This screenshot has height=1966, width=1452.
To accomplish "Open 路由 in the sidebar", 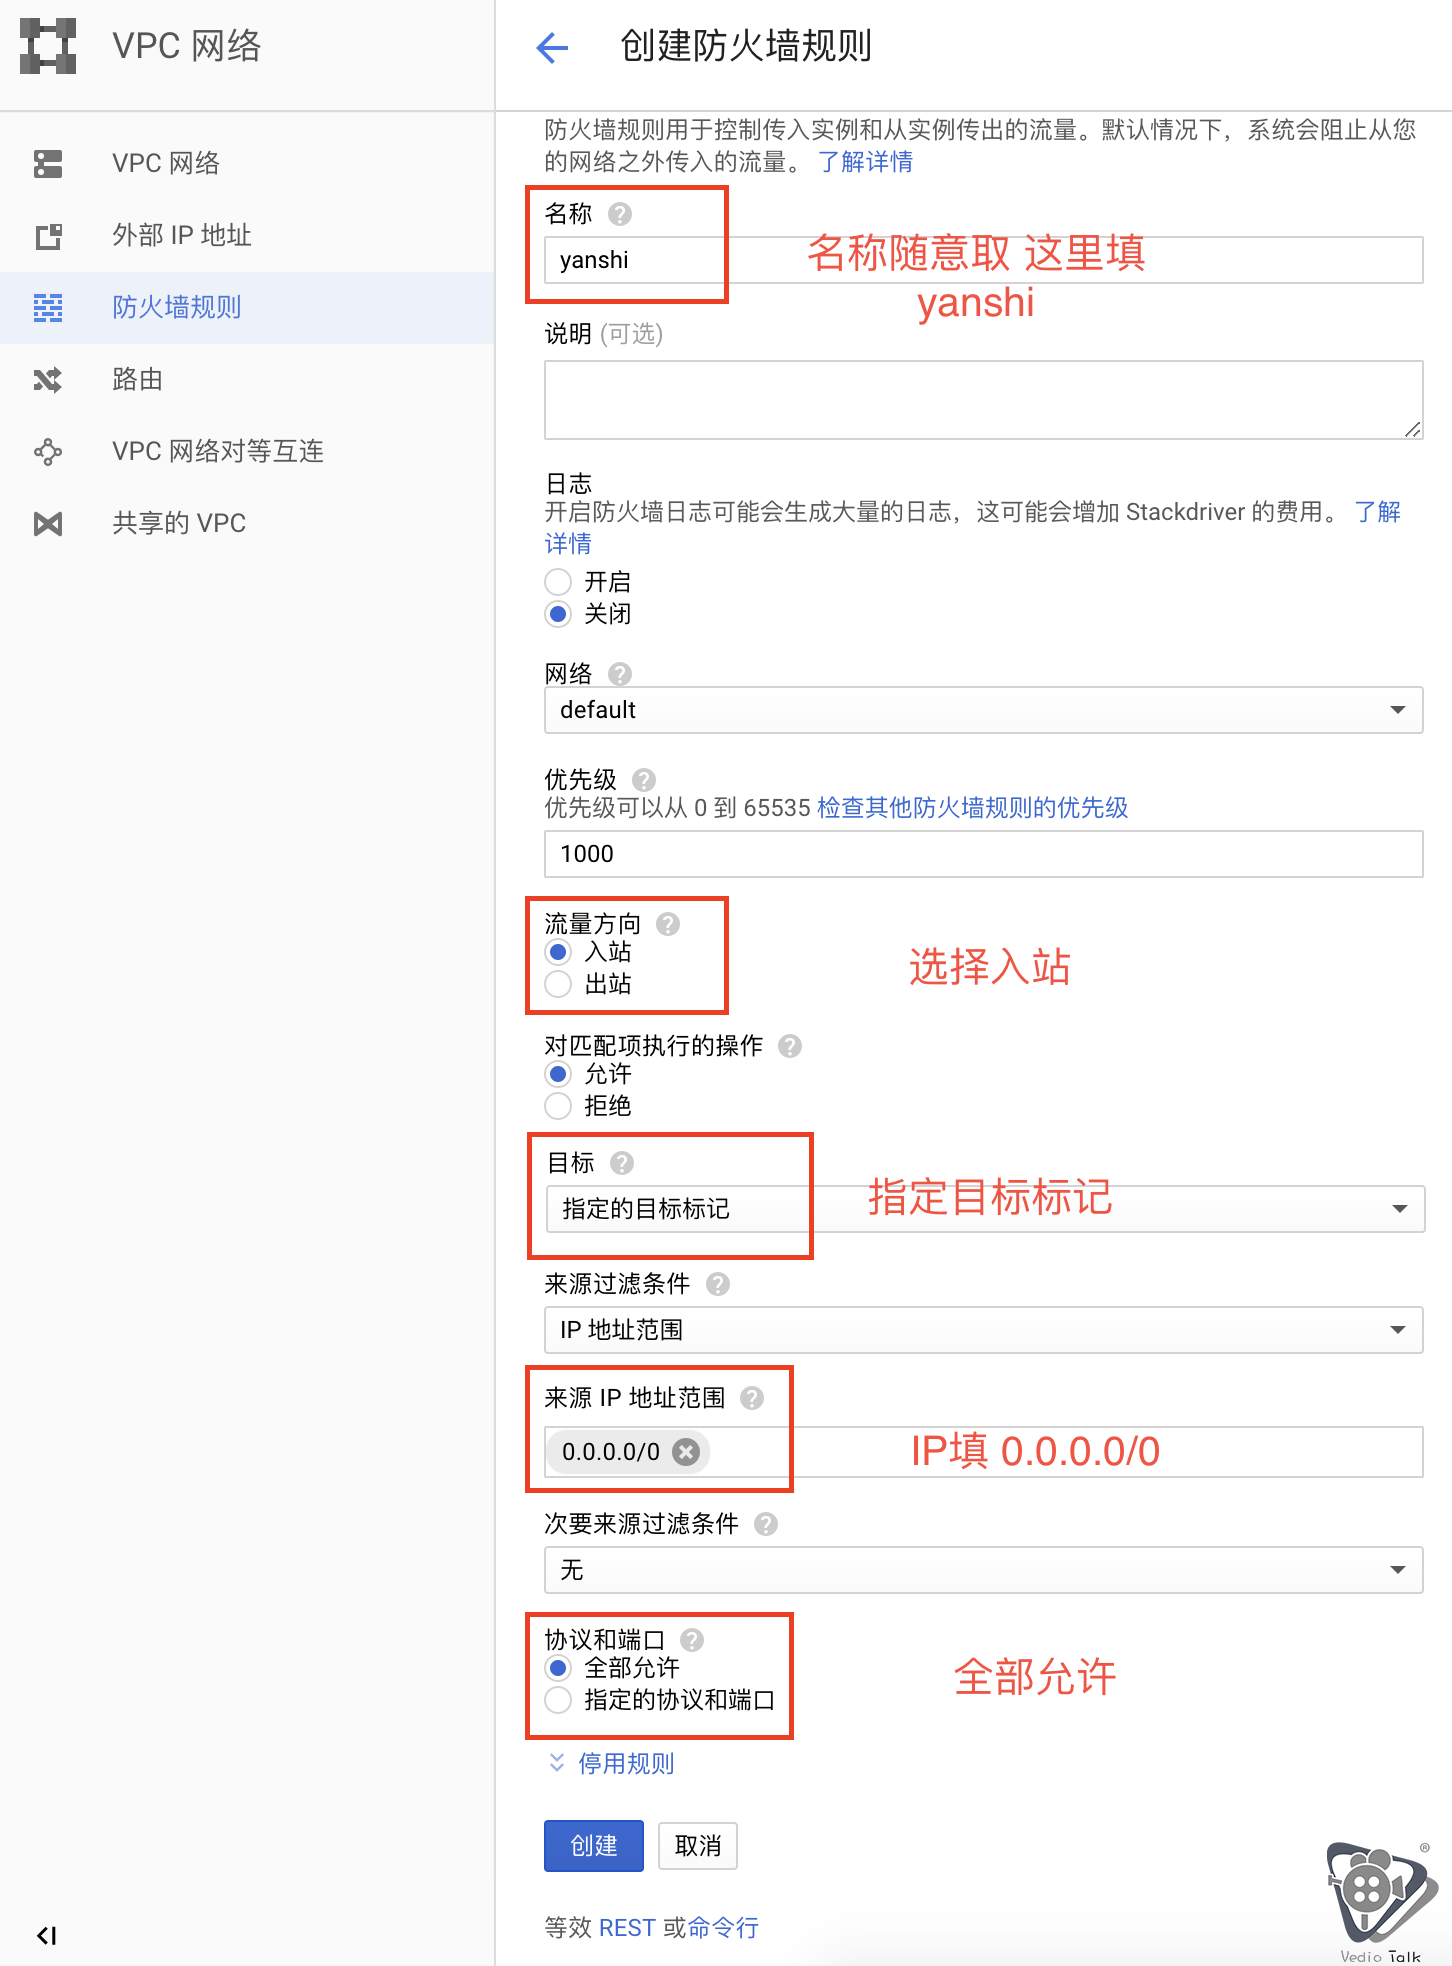I will click(x=247, y=380).
